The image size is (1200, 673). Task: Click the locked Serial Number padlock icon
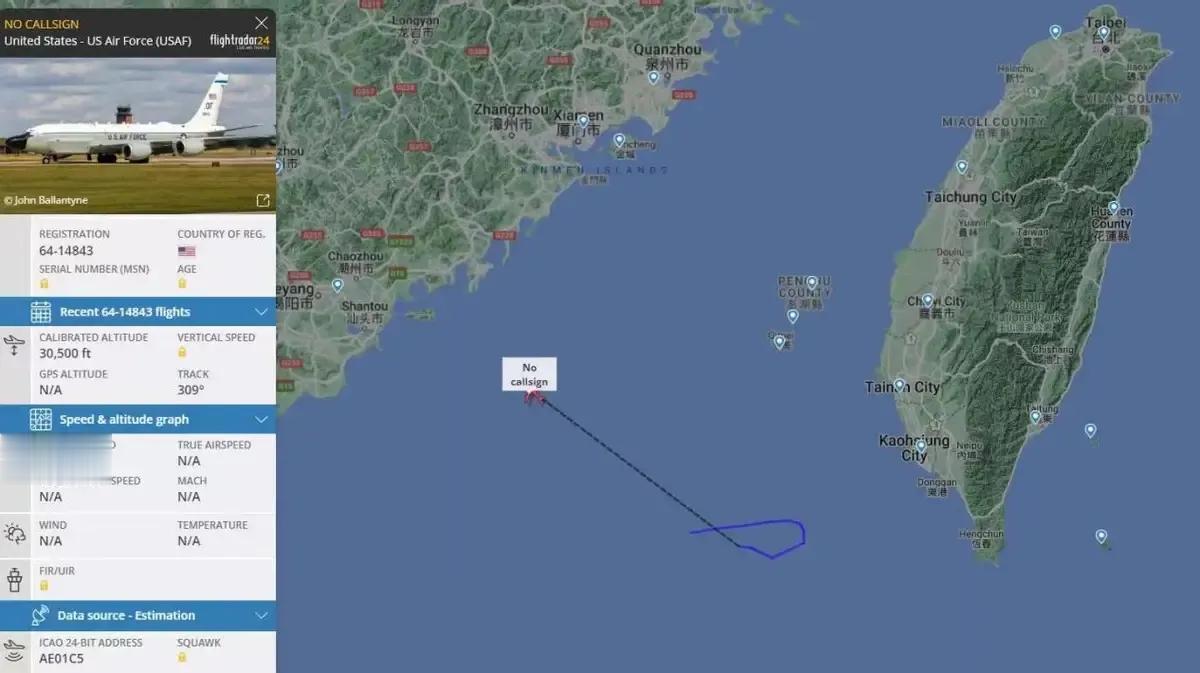[x=44, y=284]
